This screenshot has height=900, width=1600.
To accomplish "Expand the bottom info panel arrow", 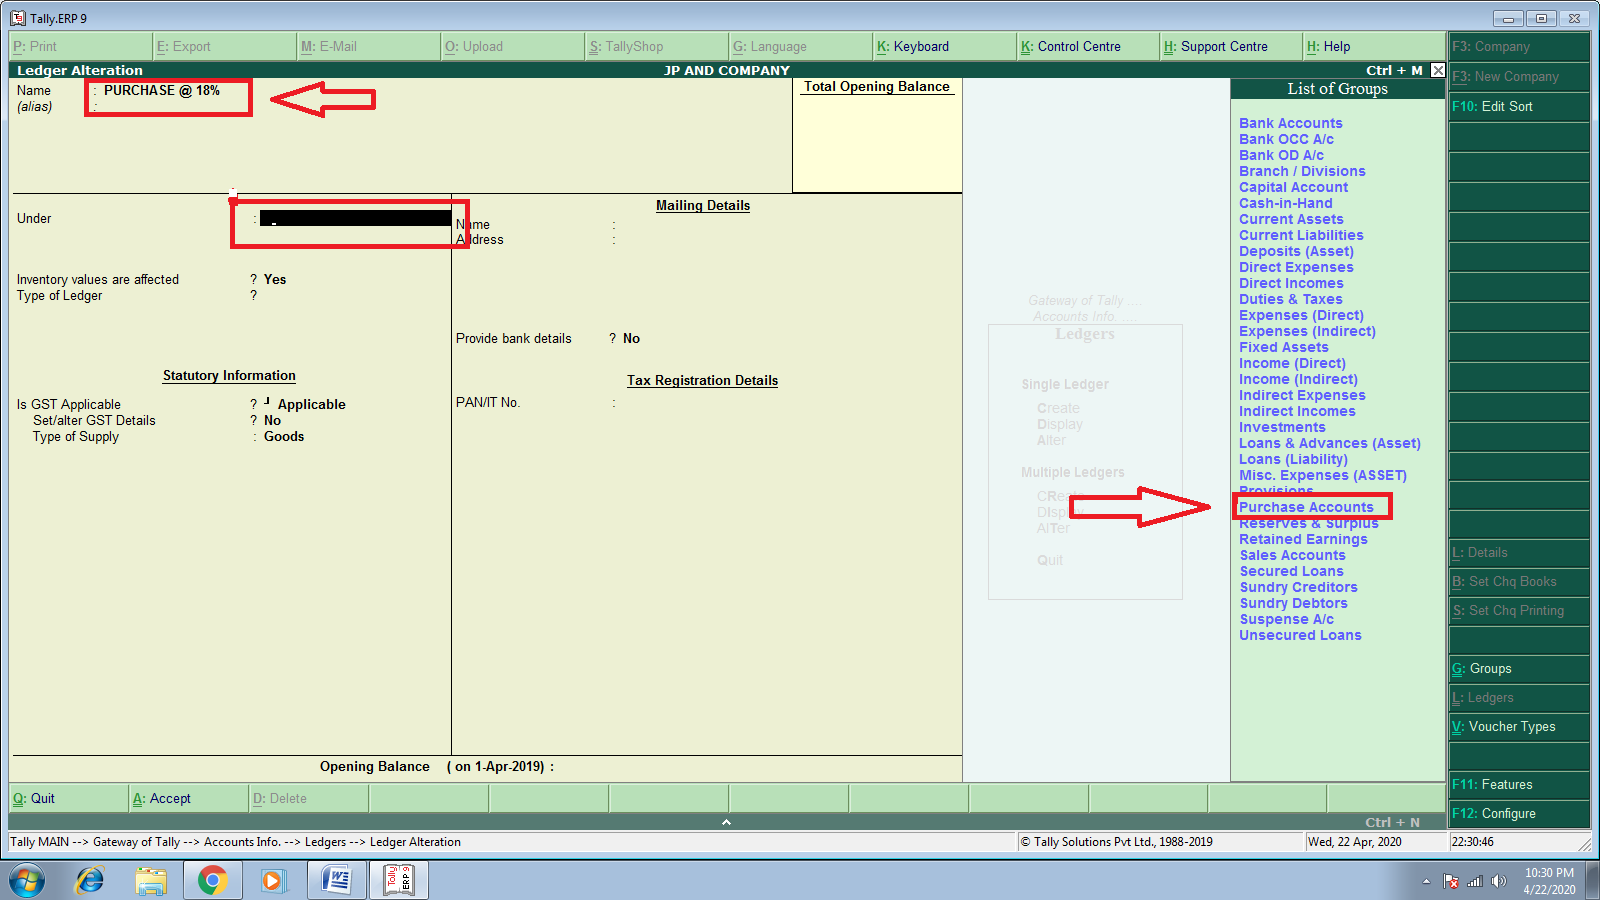I will click(727, 822).
